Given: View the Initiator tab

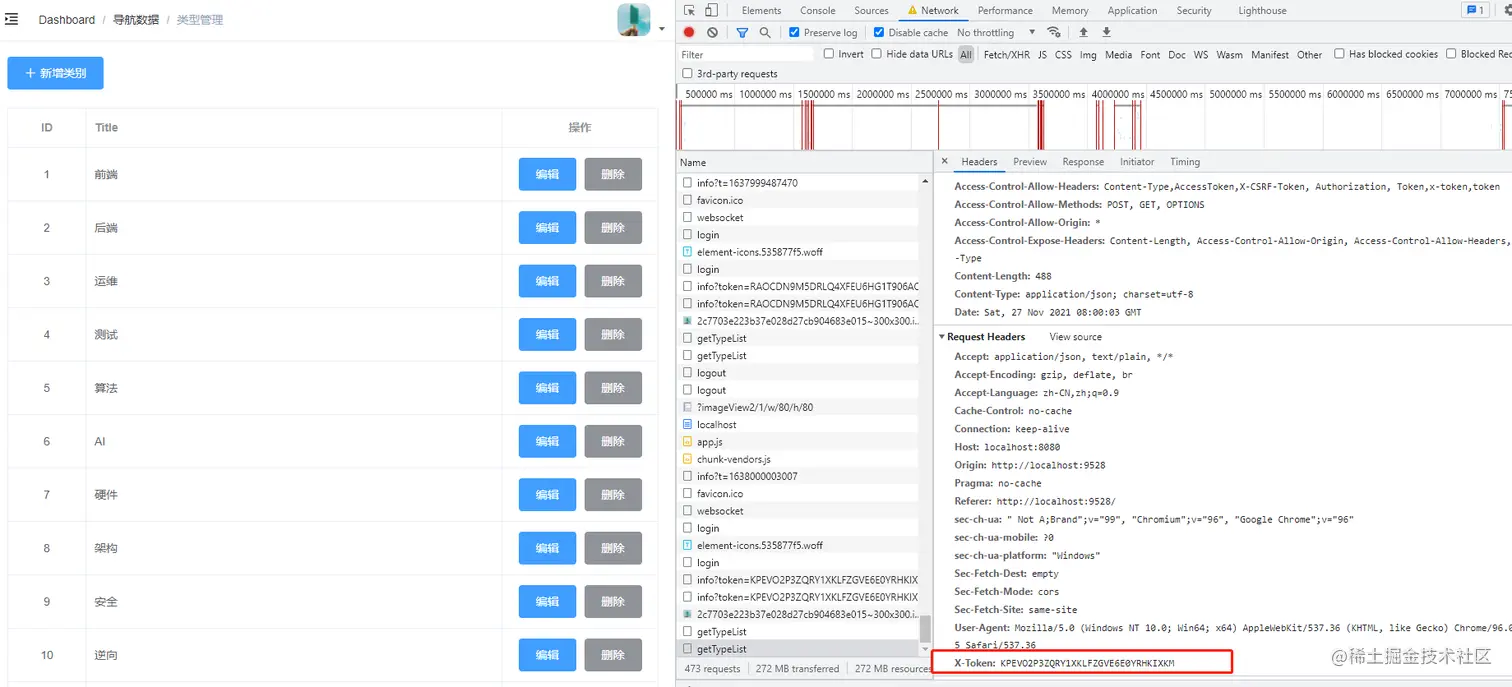Looking at the screenshot, I should 1137,161.
